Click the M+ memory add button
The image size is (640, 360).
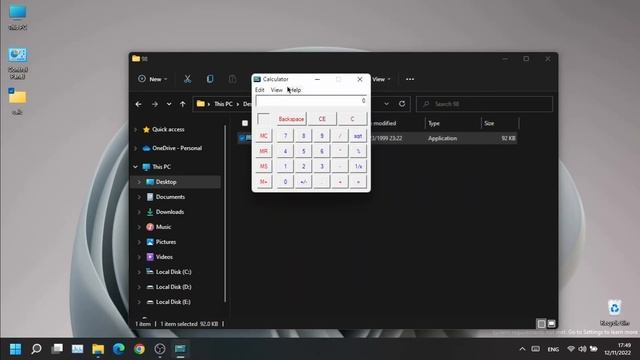pyautogui.click(x=264, y=182)
